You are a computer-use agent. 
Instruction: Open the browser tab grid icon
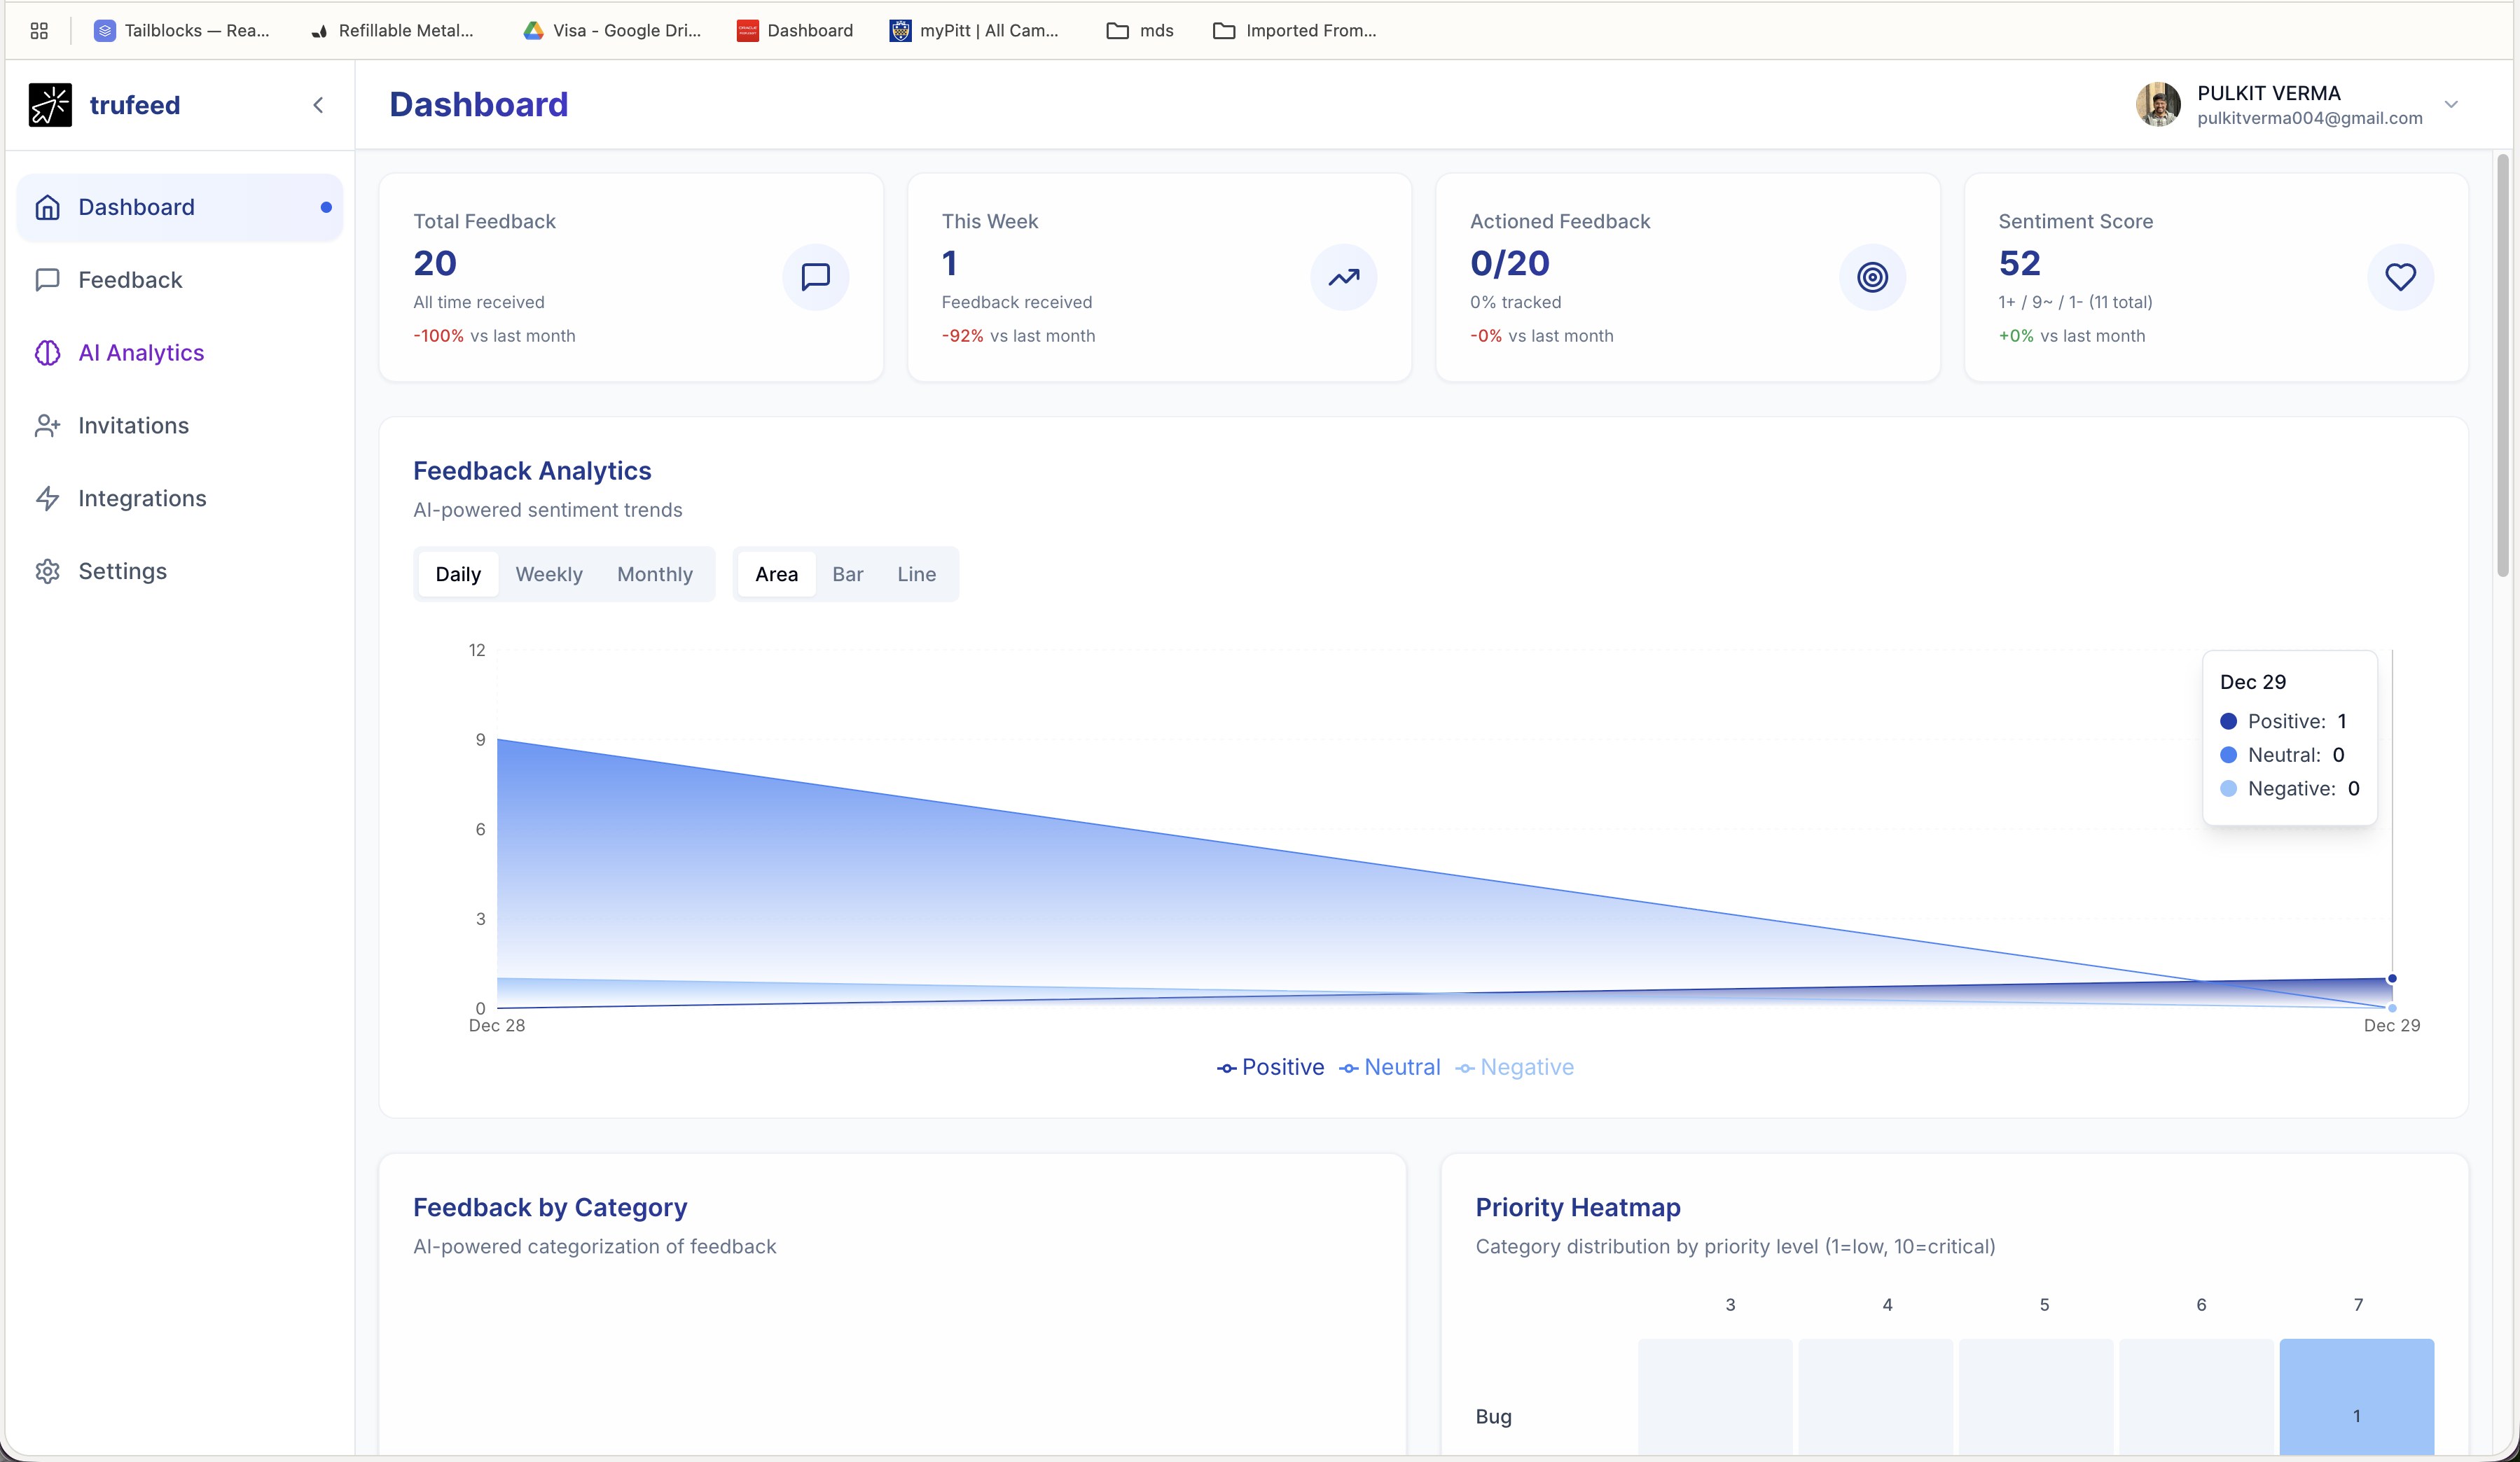39,30
